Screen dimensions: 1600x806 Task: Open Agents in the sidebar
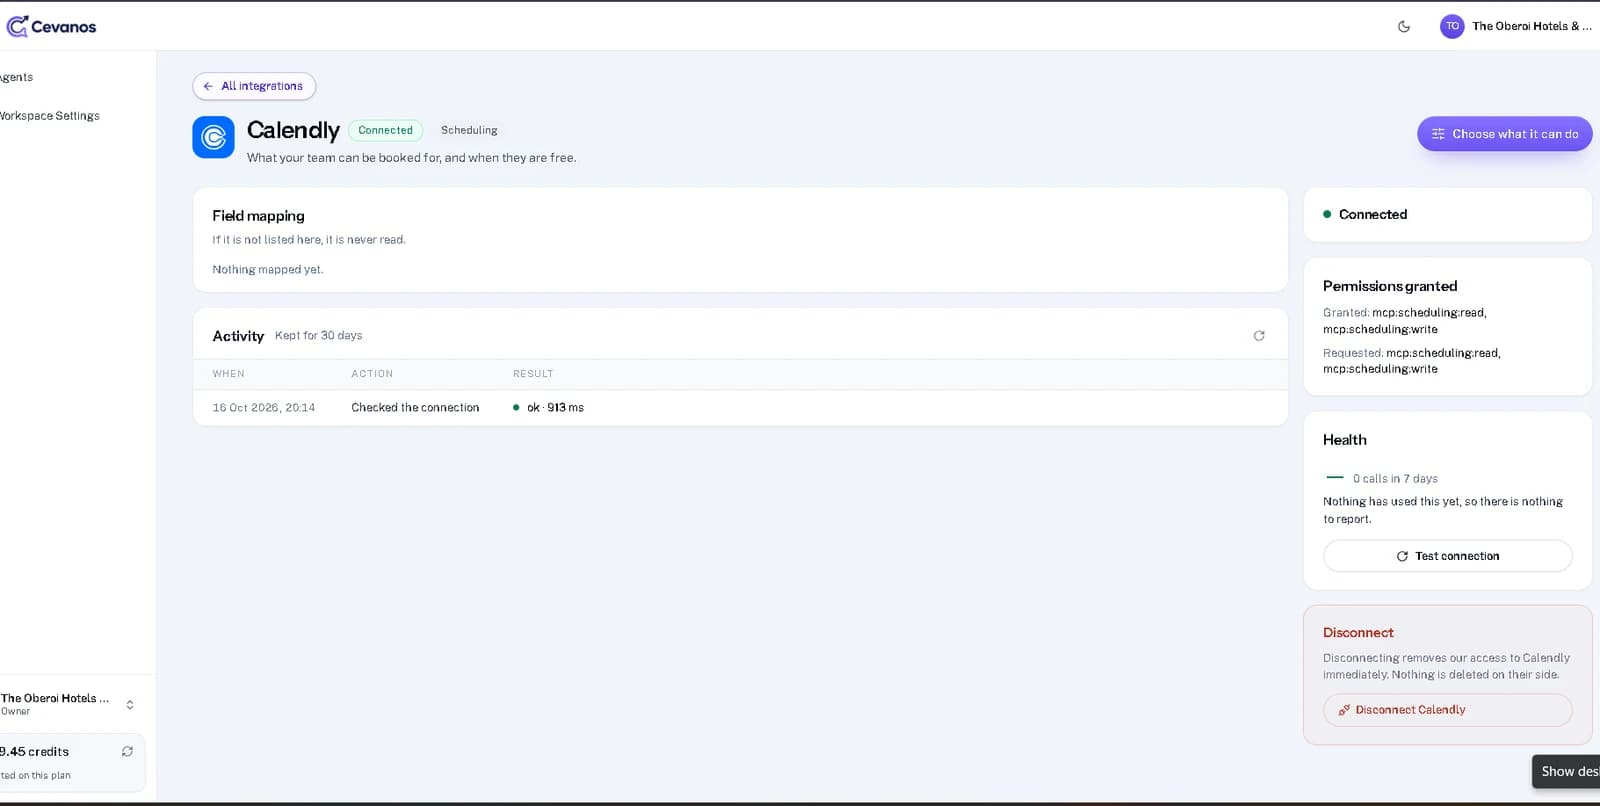[16, 77]
